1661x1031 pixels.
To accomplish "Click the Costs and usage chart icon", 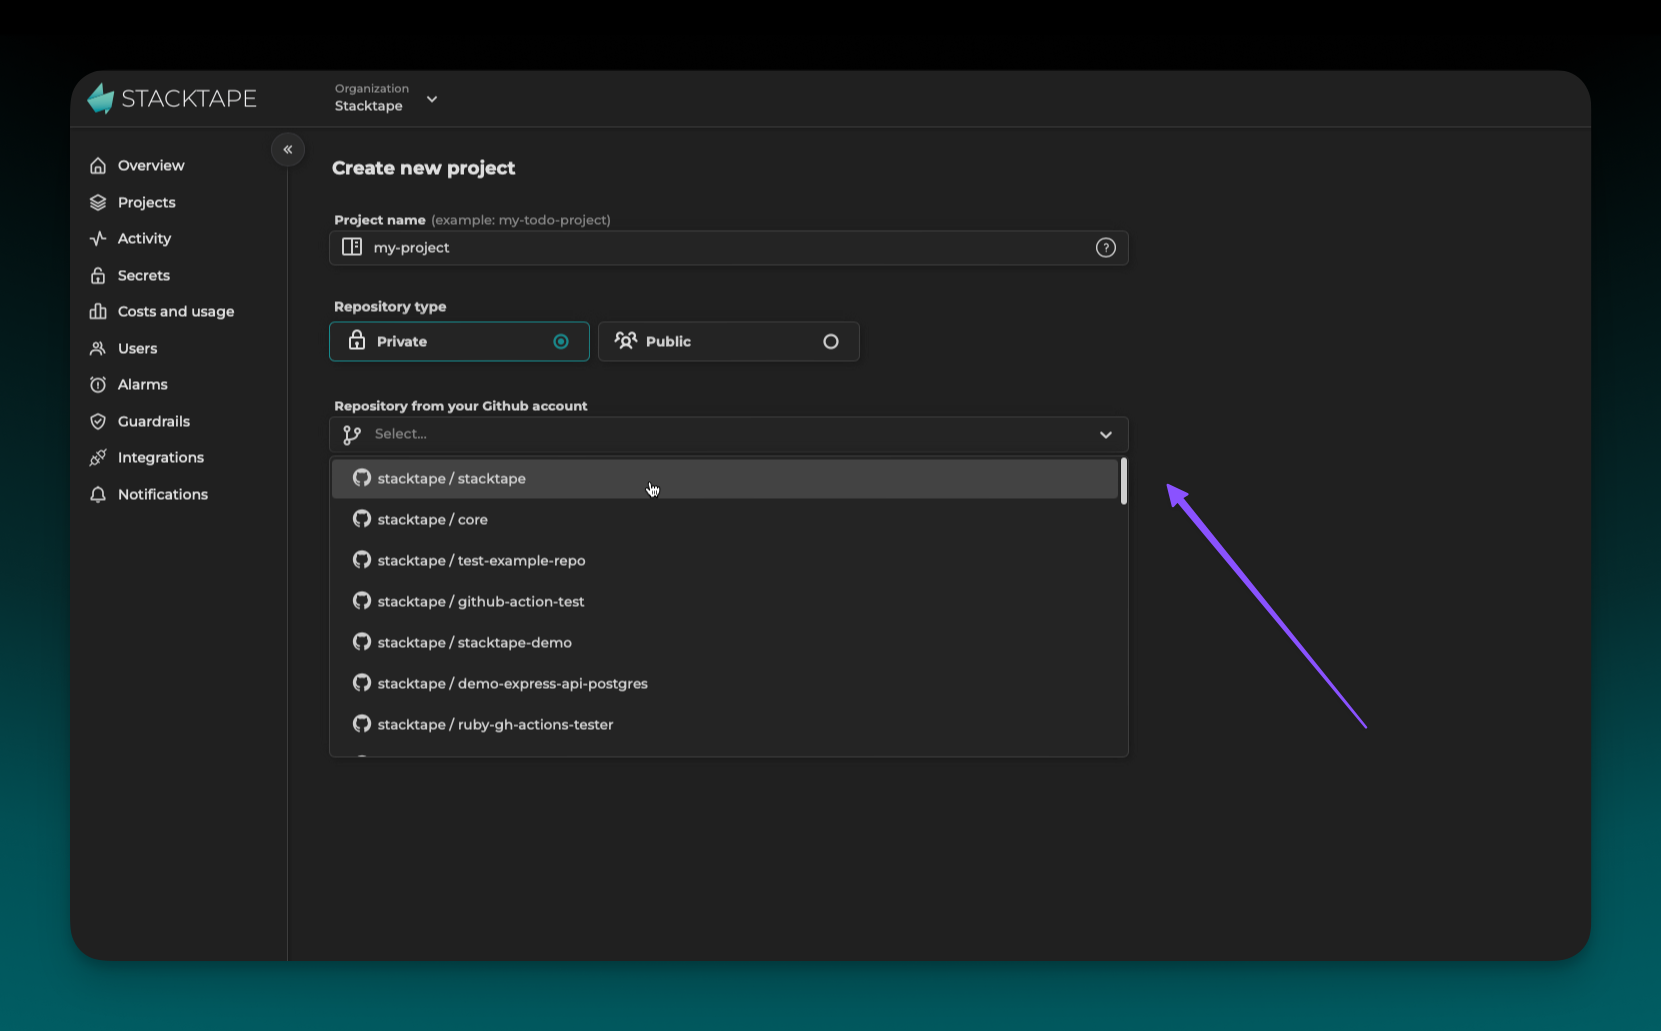I will [98, 311].
